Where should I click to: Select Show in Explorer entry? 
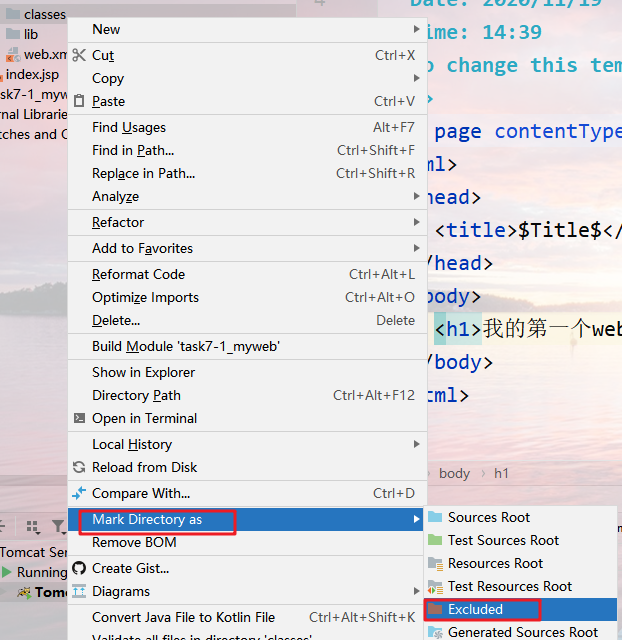pos(247,372)
